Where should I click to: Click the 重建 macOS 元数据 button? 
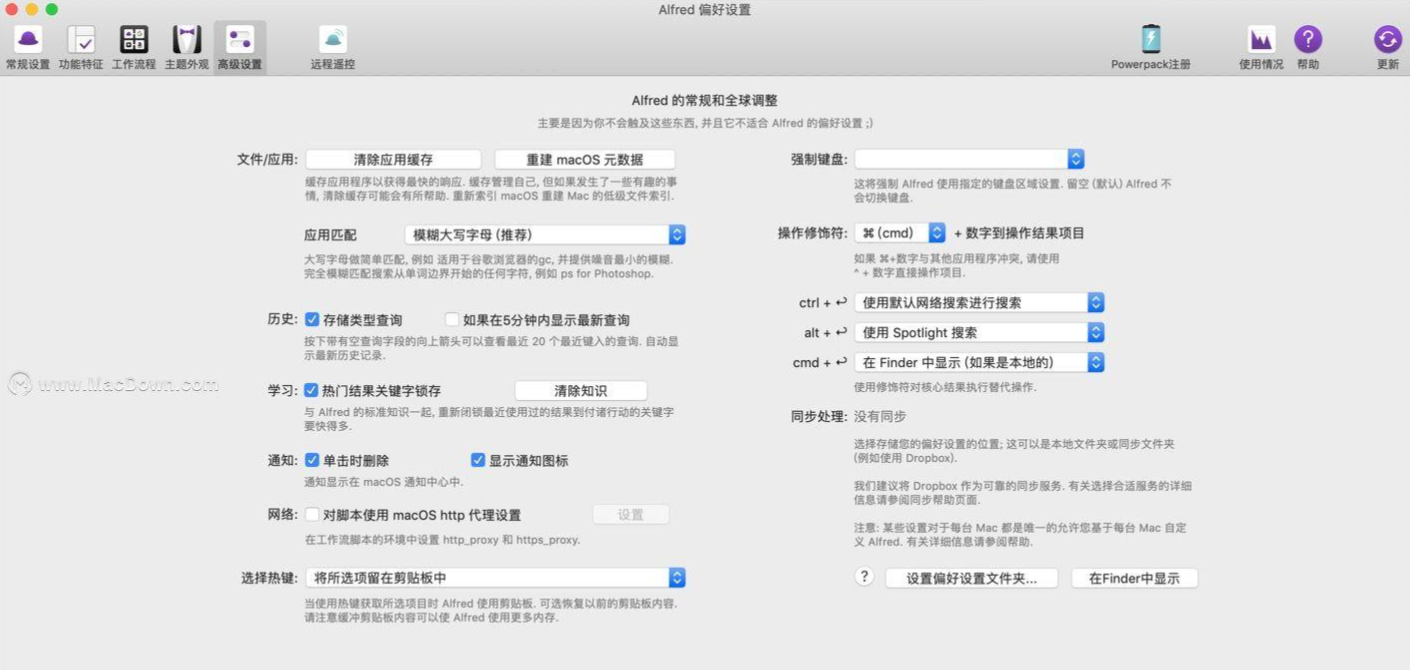point(585,160)
